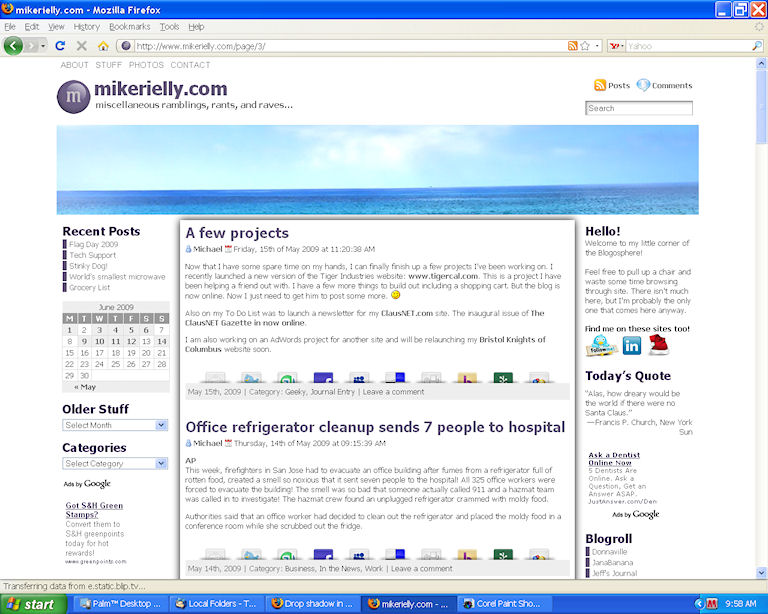
Task: Click the purple share icon under refrigerator post
Action: [323, 554]
